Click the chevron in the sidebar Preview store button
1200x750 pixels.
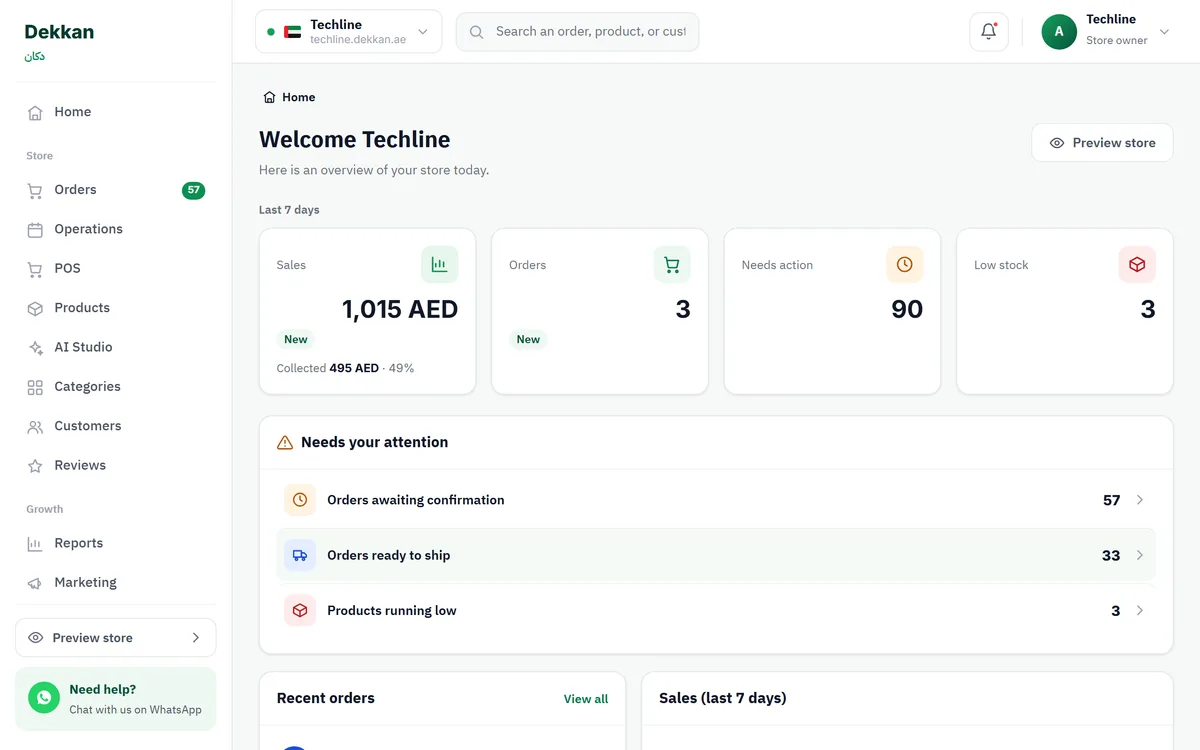point(196,638)
